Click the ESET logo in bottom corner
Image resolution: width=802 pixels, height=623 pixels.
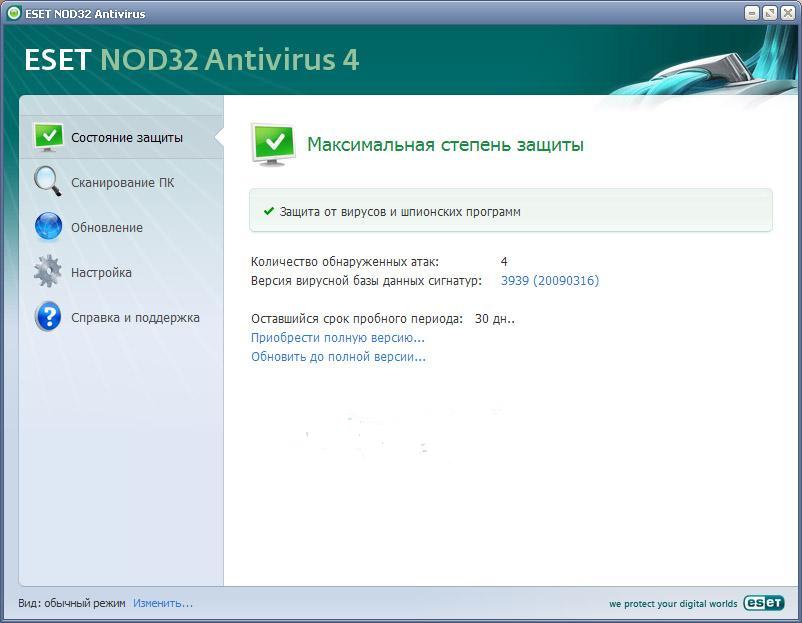(x=764, y=603)
